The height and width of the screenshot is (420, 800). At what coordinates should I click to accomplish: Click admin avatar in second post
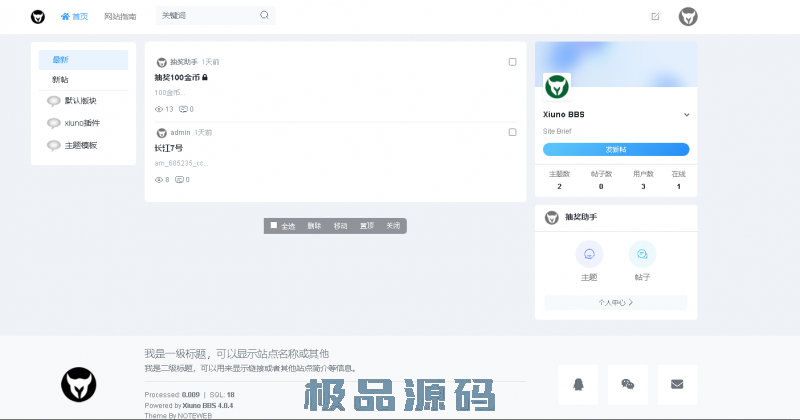[162, 133]
